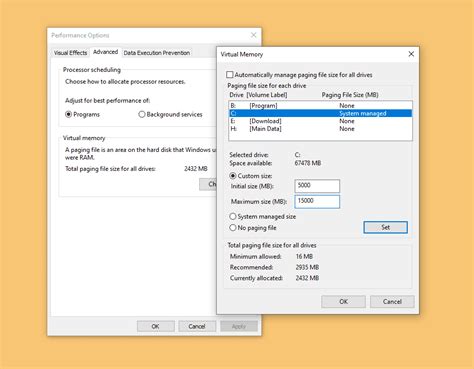Viewport: 474px width, 369px height.
Task: Select the Custom size radio button
Action: coord(233,176)
